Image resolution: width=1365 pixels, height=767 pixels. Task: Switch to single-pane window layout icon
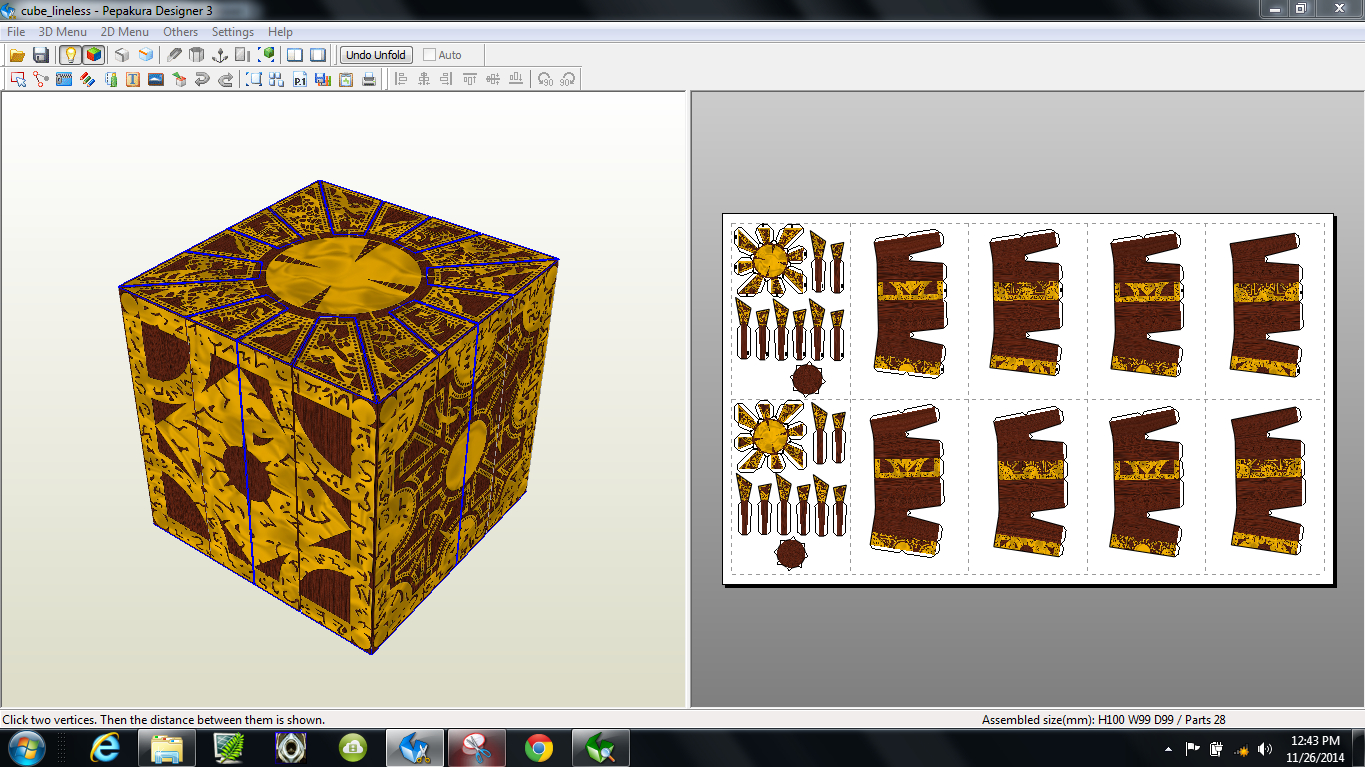click(x=318, y=55)
